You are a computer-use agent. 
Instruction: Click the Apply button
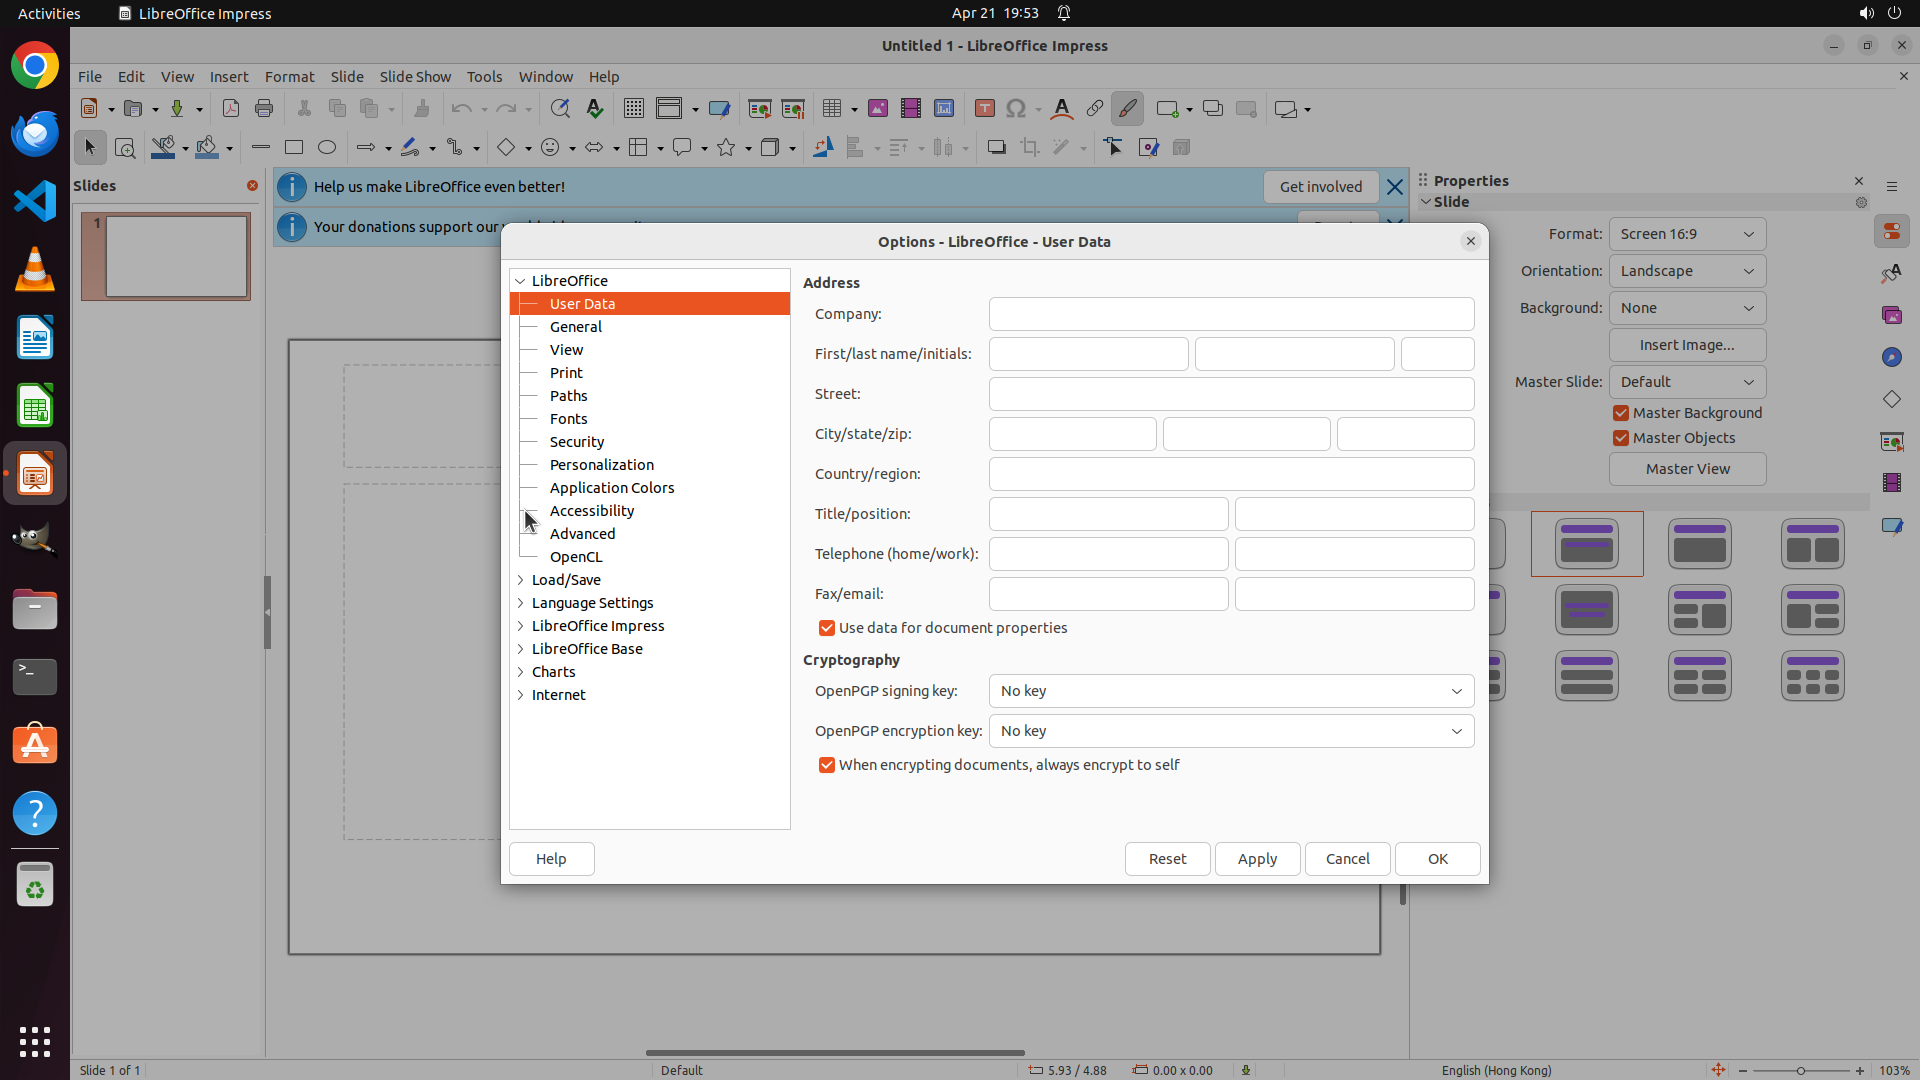[x=1257, y=859]
